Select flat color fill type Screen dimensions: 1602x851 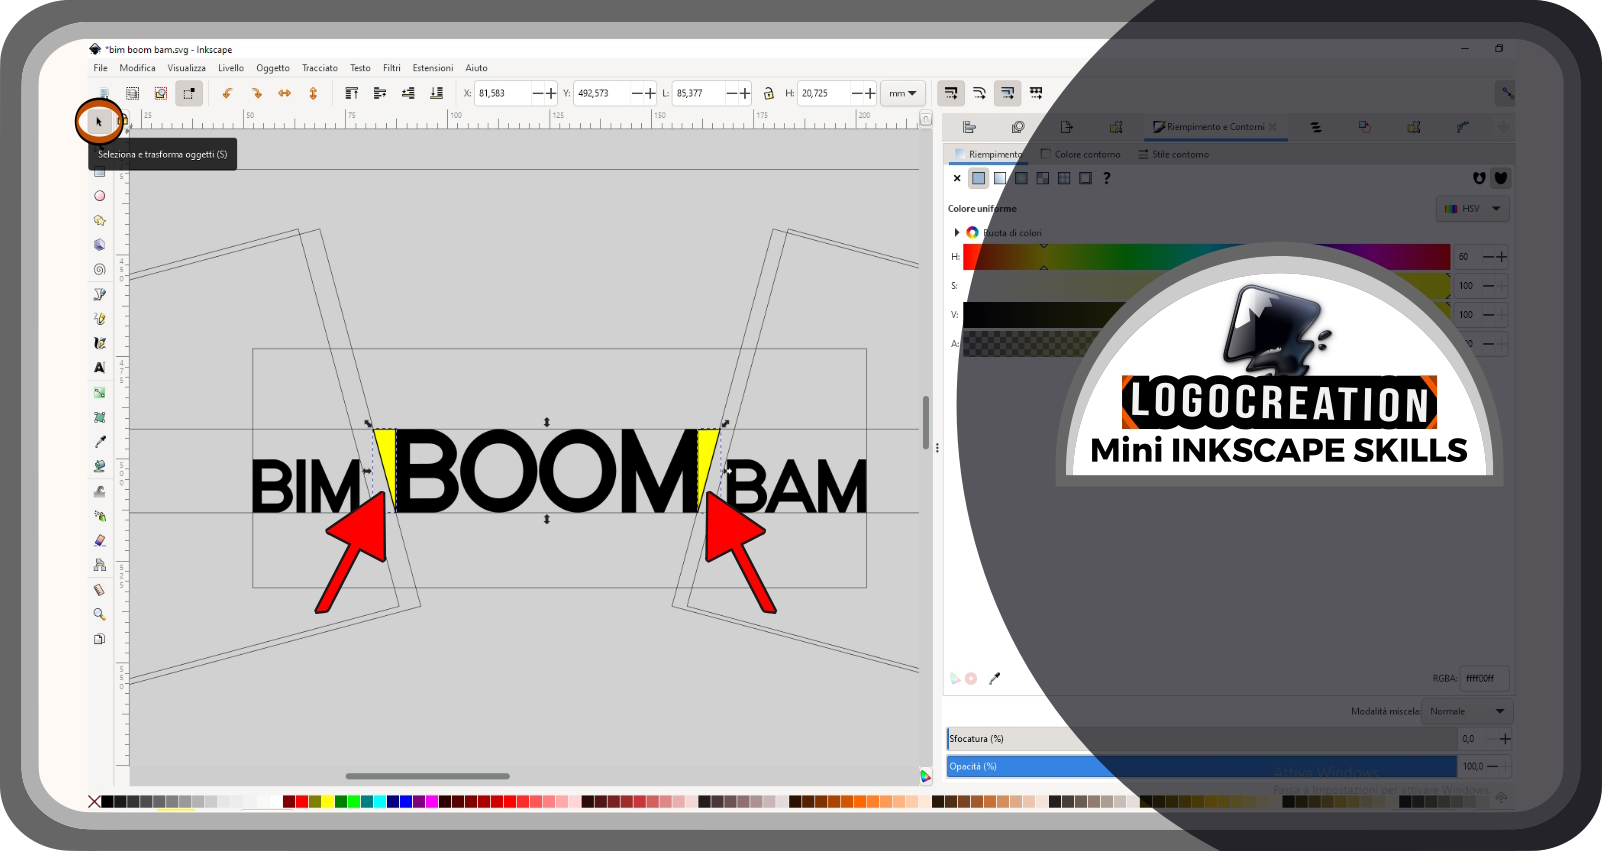tap(978, 178)
